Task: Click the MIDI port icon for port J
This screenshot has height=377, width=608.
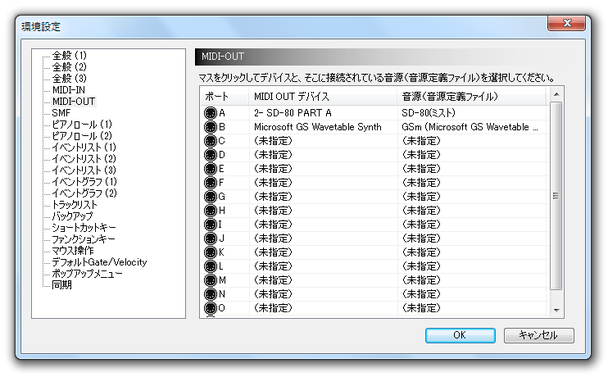Action: coord(210,239)
